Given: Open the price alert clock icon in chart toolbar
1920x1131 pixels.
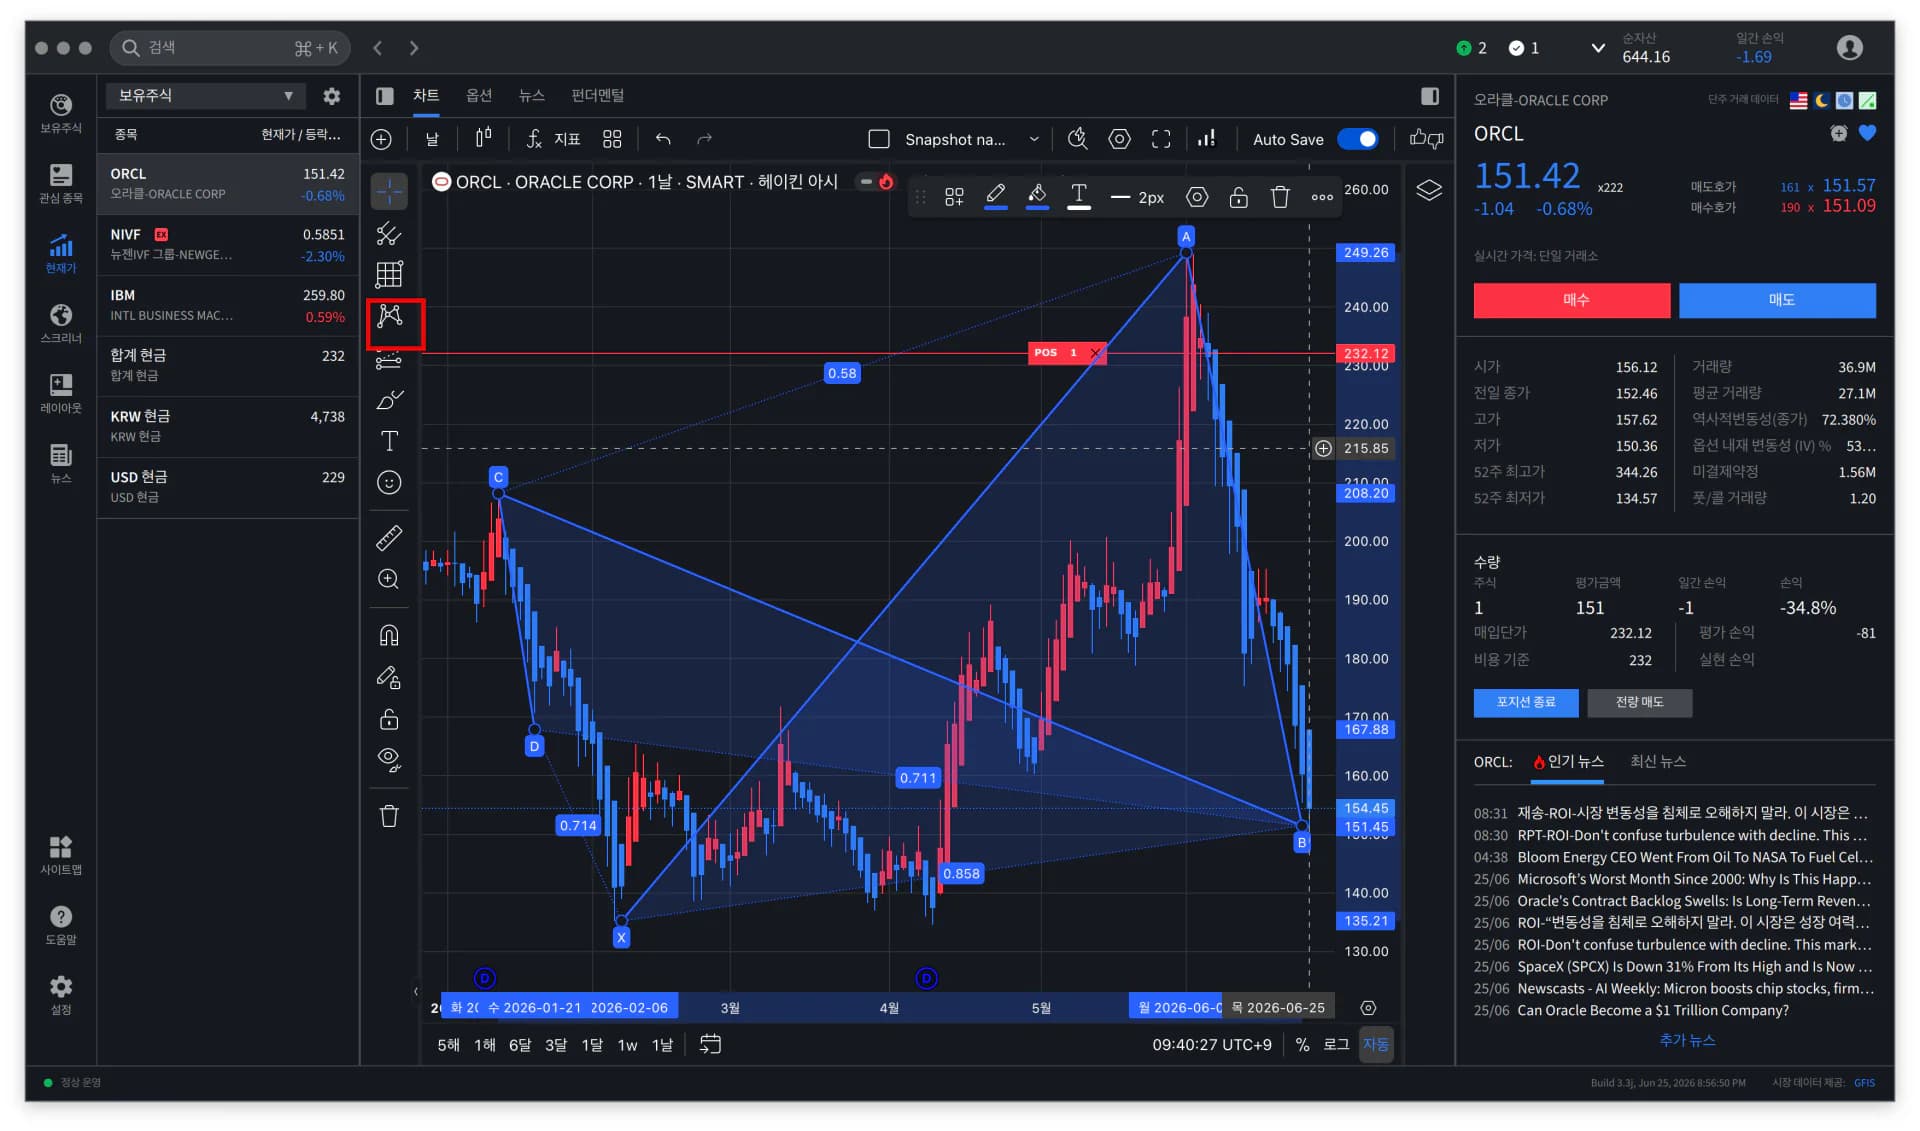Looking at the screenshot, I should pos(1077,139).
